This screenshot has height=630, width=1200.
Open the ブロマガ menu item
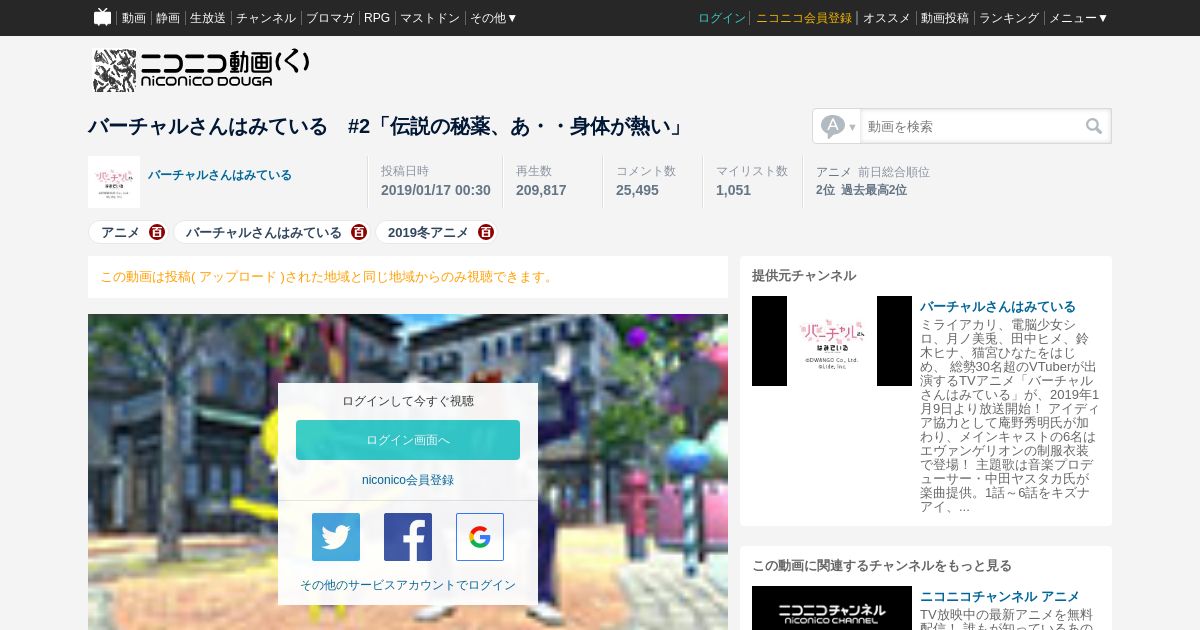[330, 18]
